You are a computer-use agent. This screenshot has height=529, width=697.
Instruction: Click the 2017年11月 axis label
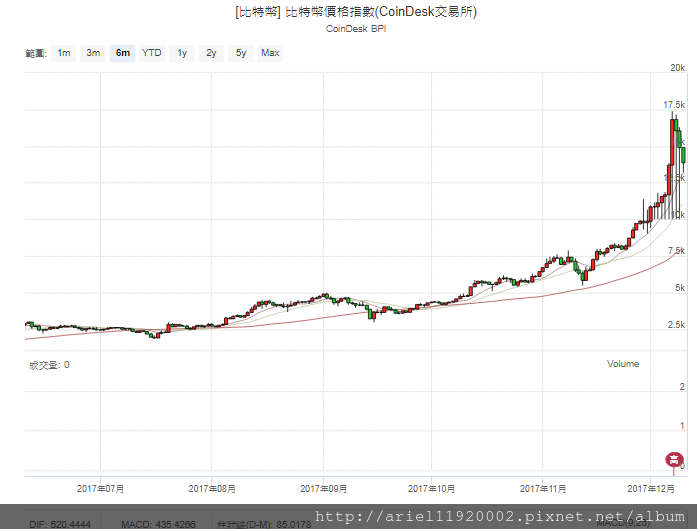tap(543, 489)
